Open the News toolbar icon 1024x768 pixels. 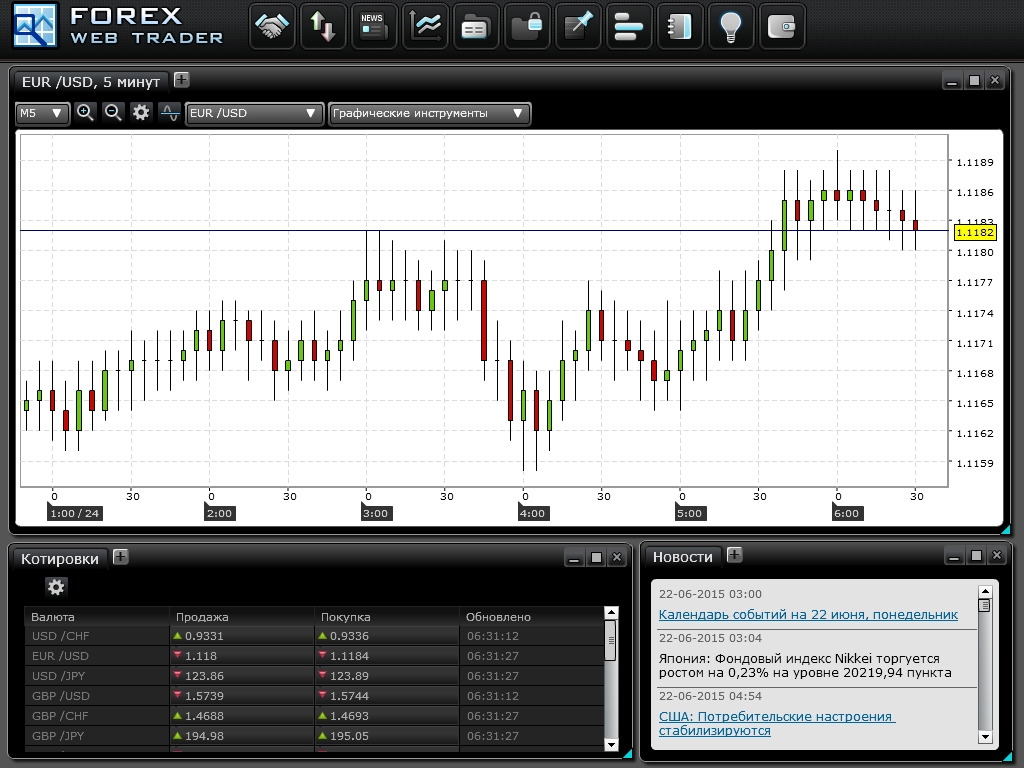click(373, 27)
